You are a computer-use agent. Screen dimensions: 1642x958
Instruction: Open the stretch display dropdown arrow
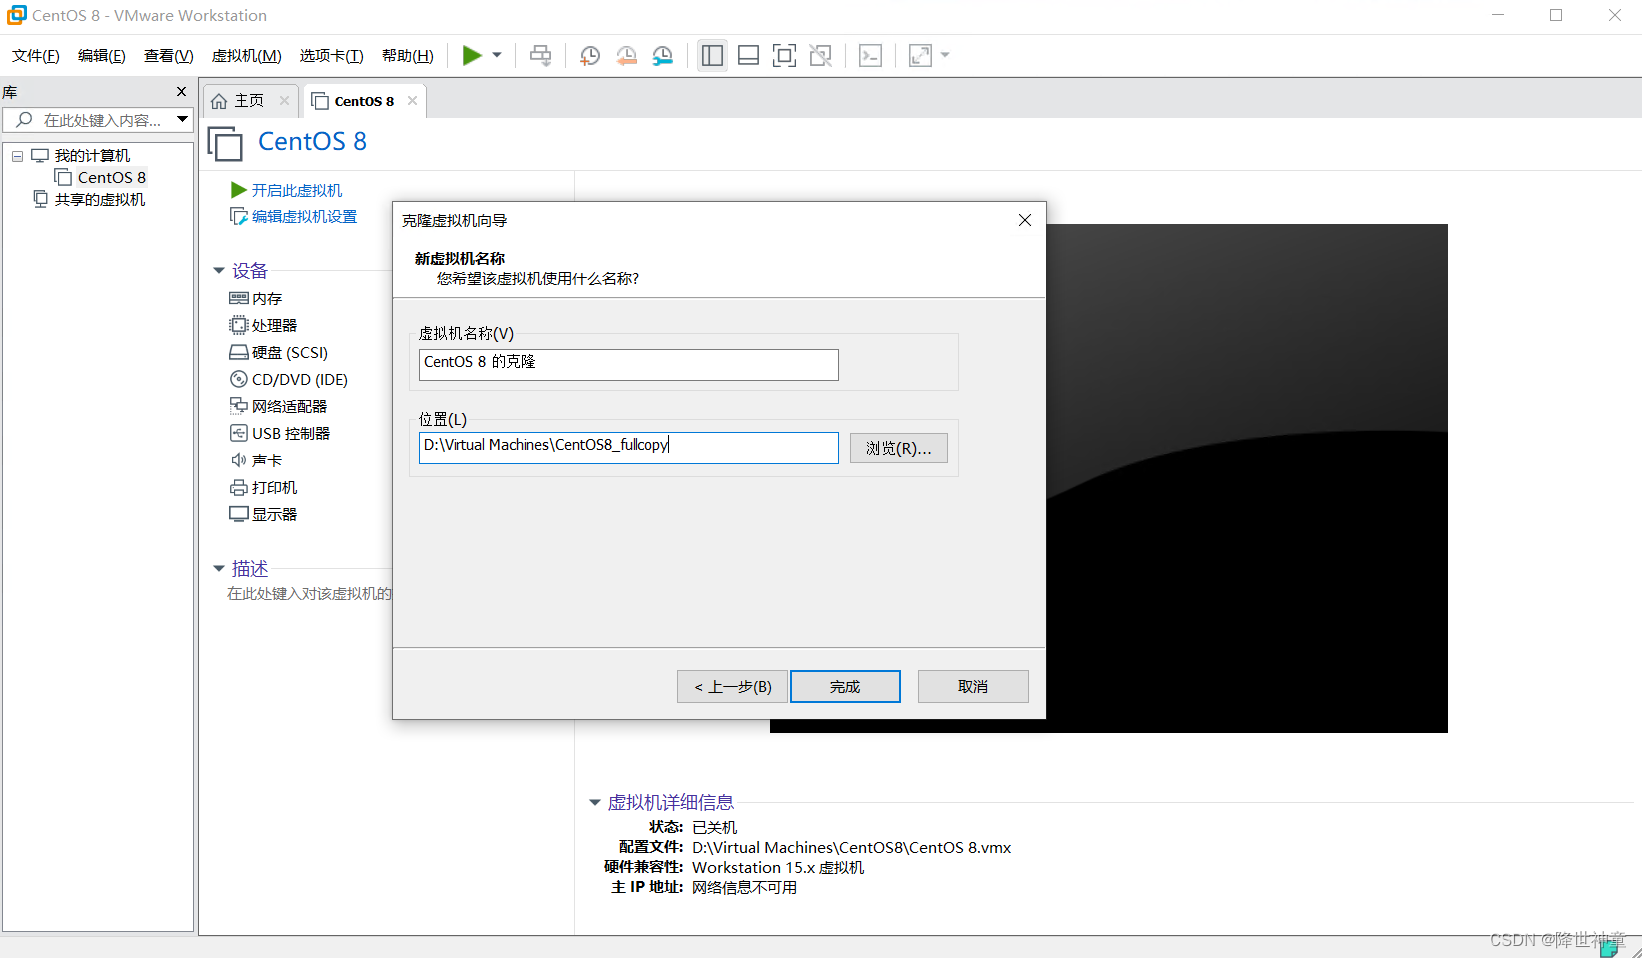(945, 56)
